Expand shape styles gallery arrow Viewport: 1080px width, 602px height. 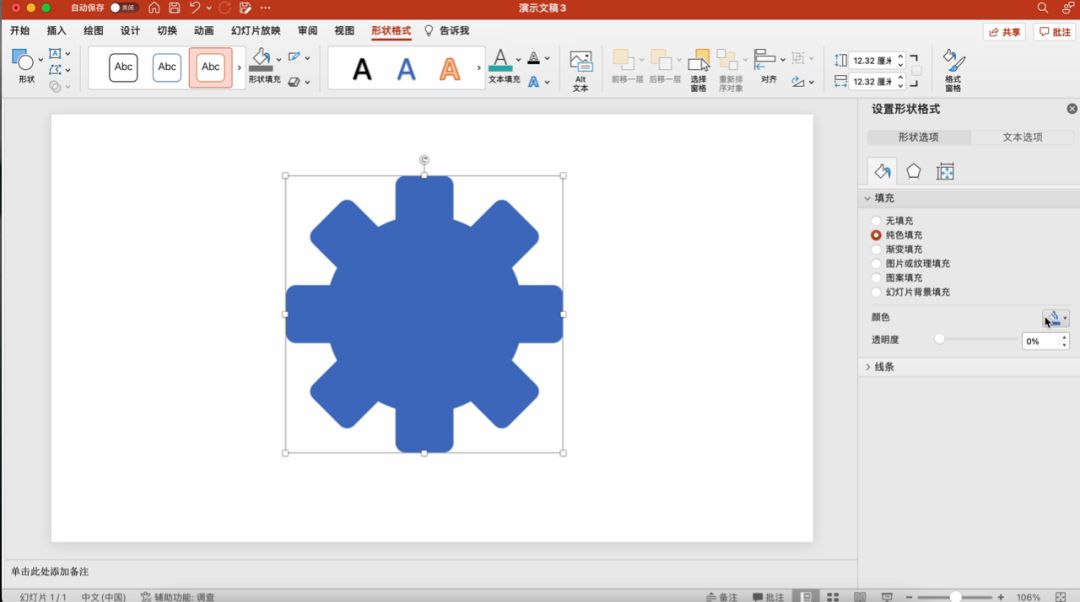pyautogui.click(x=239, y=68)
